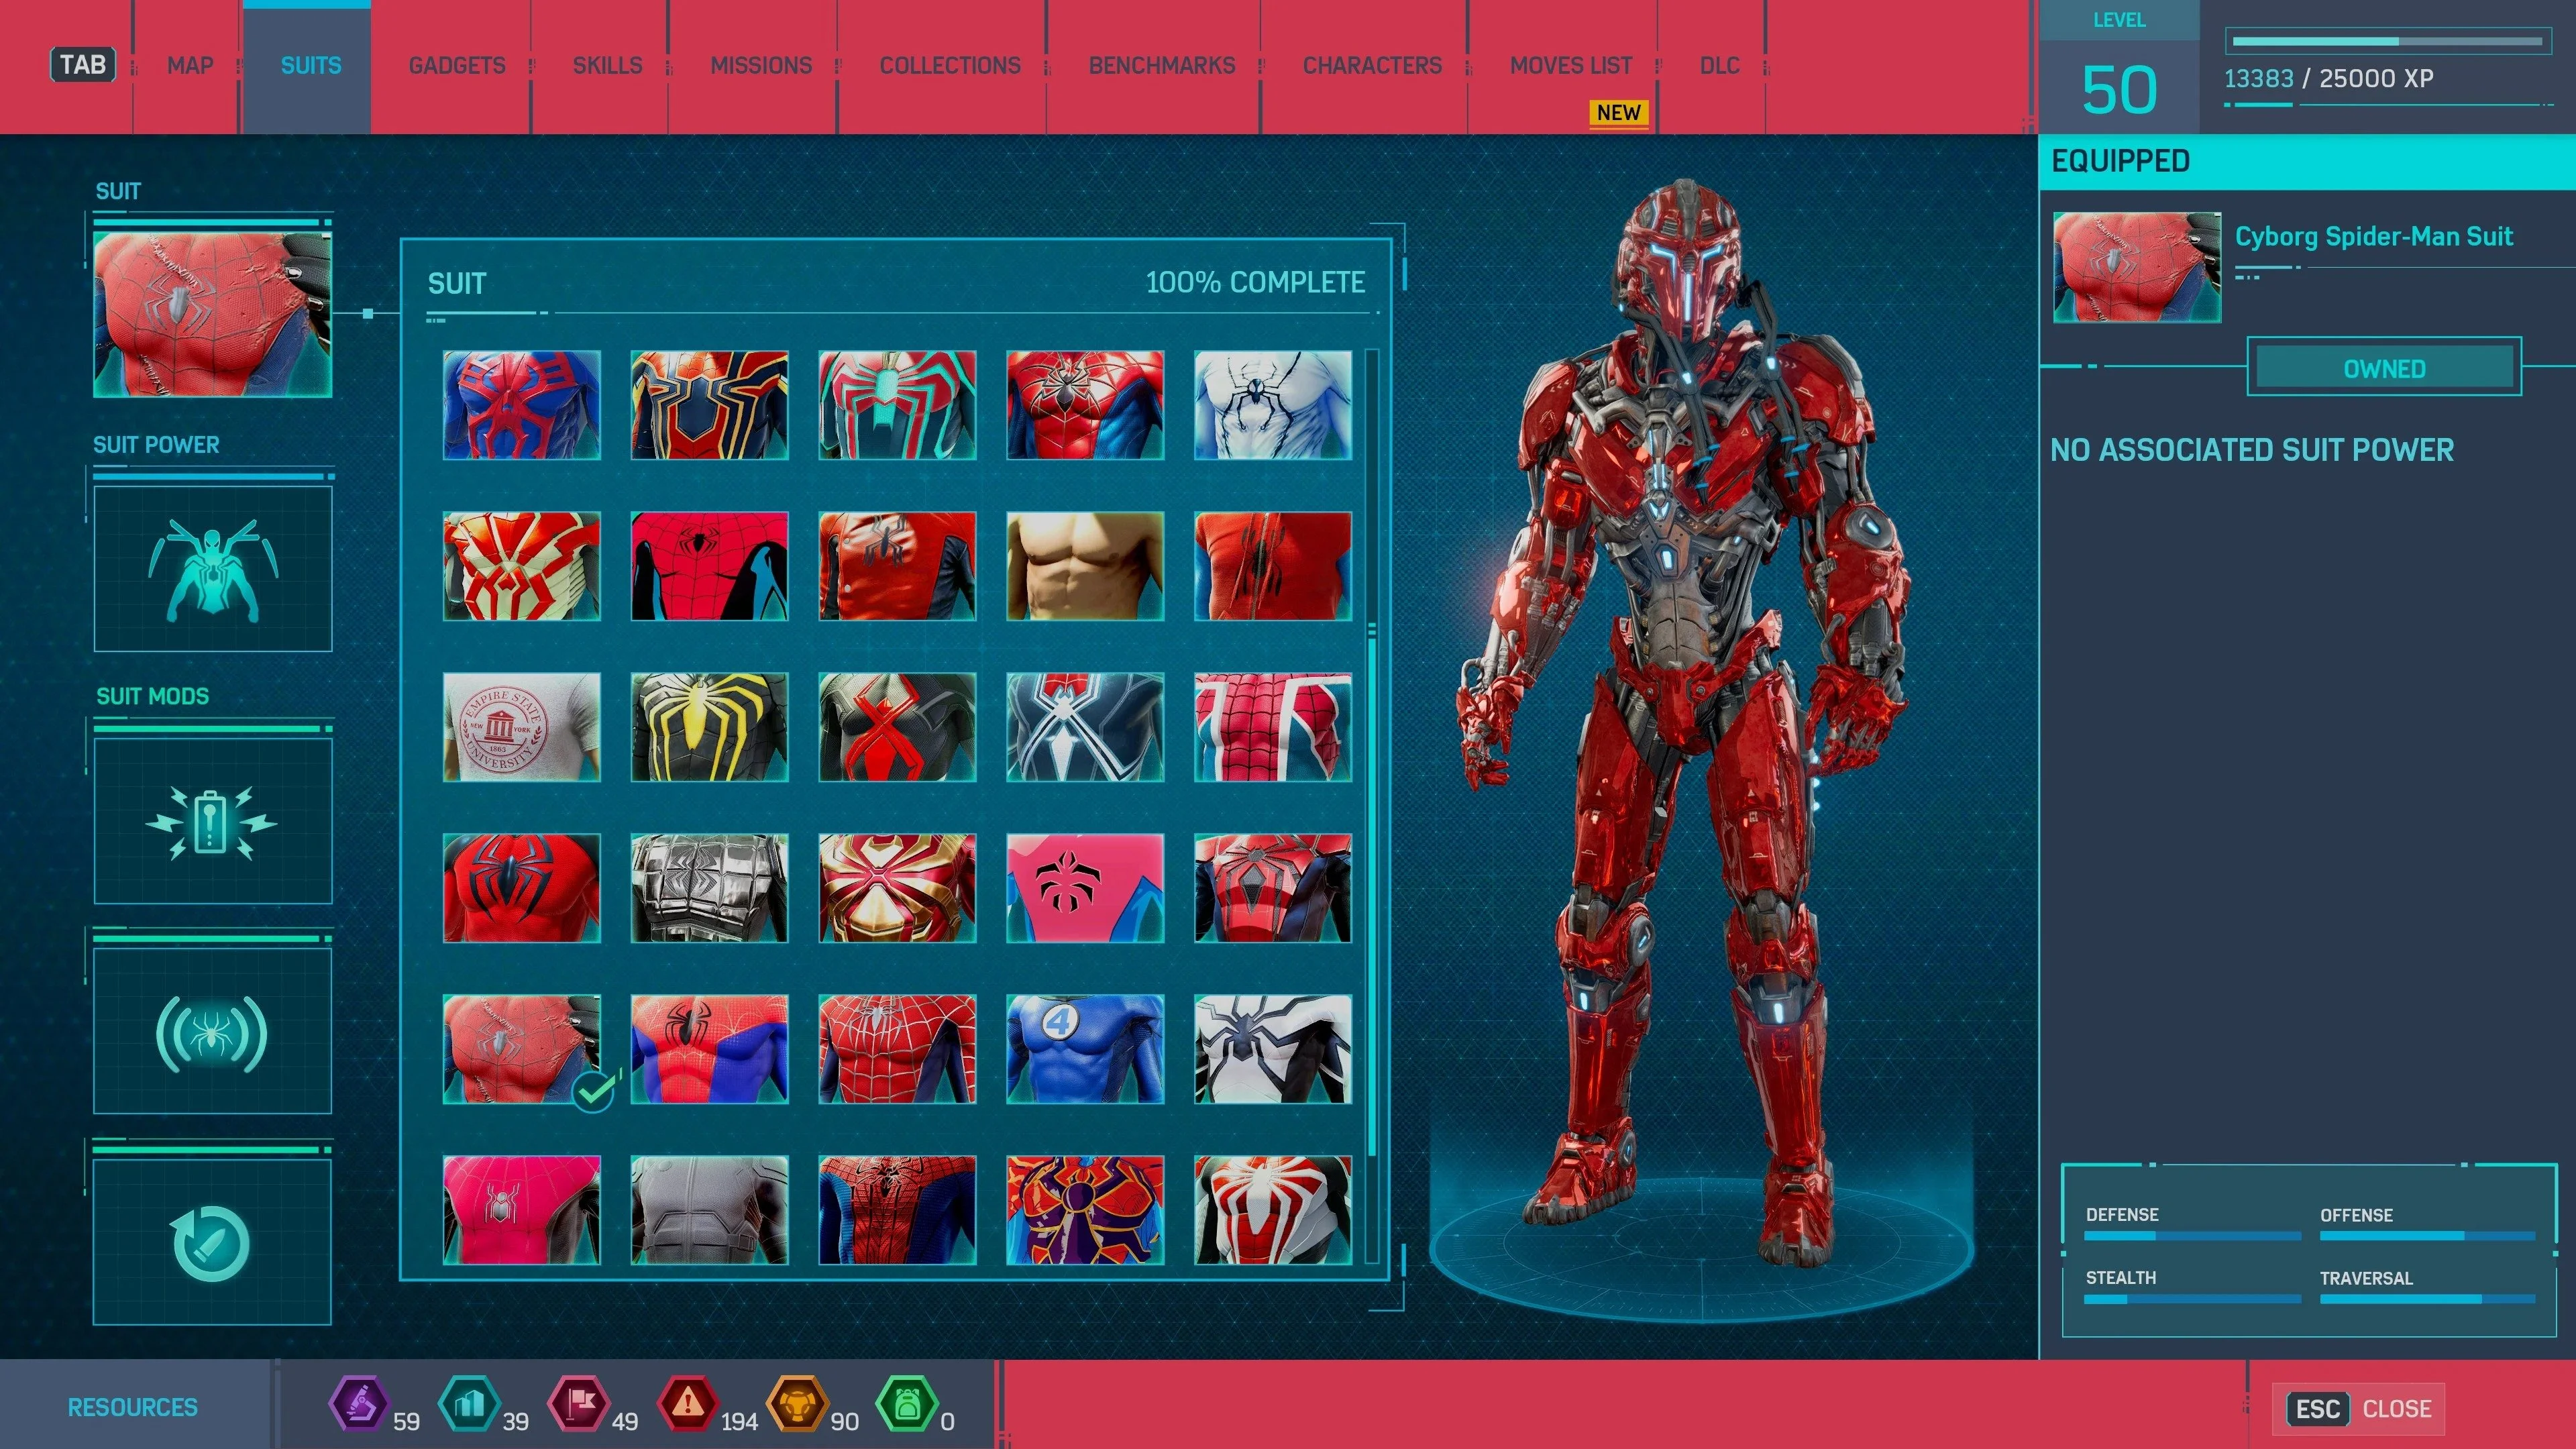Click the orange challenge token icon
The image size is (2576, 1449).
pyautogui.click(x=797, y=1404)
